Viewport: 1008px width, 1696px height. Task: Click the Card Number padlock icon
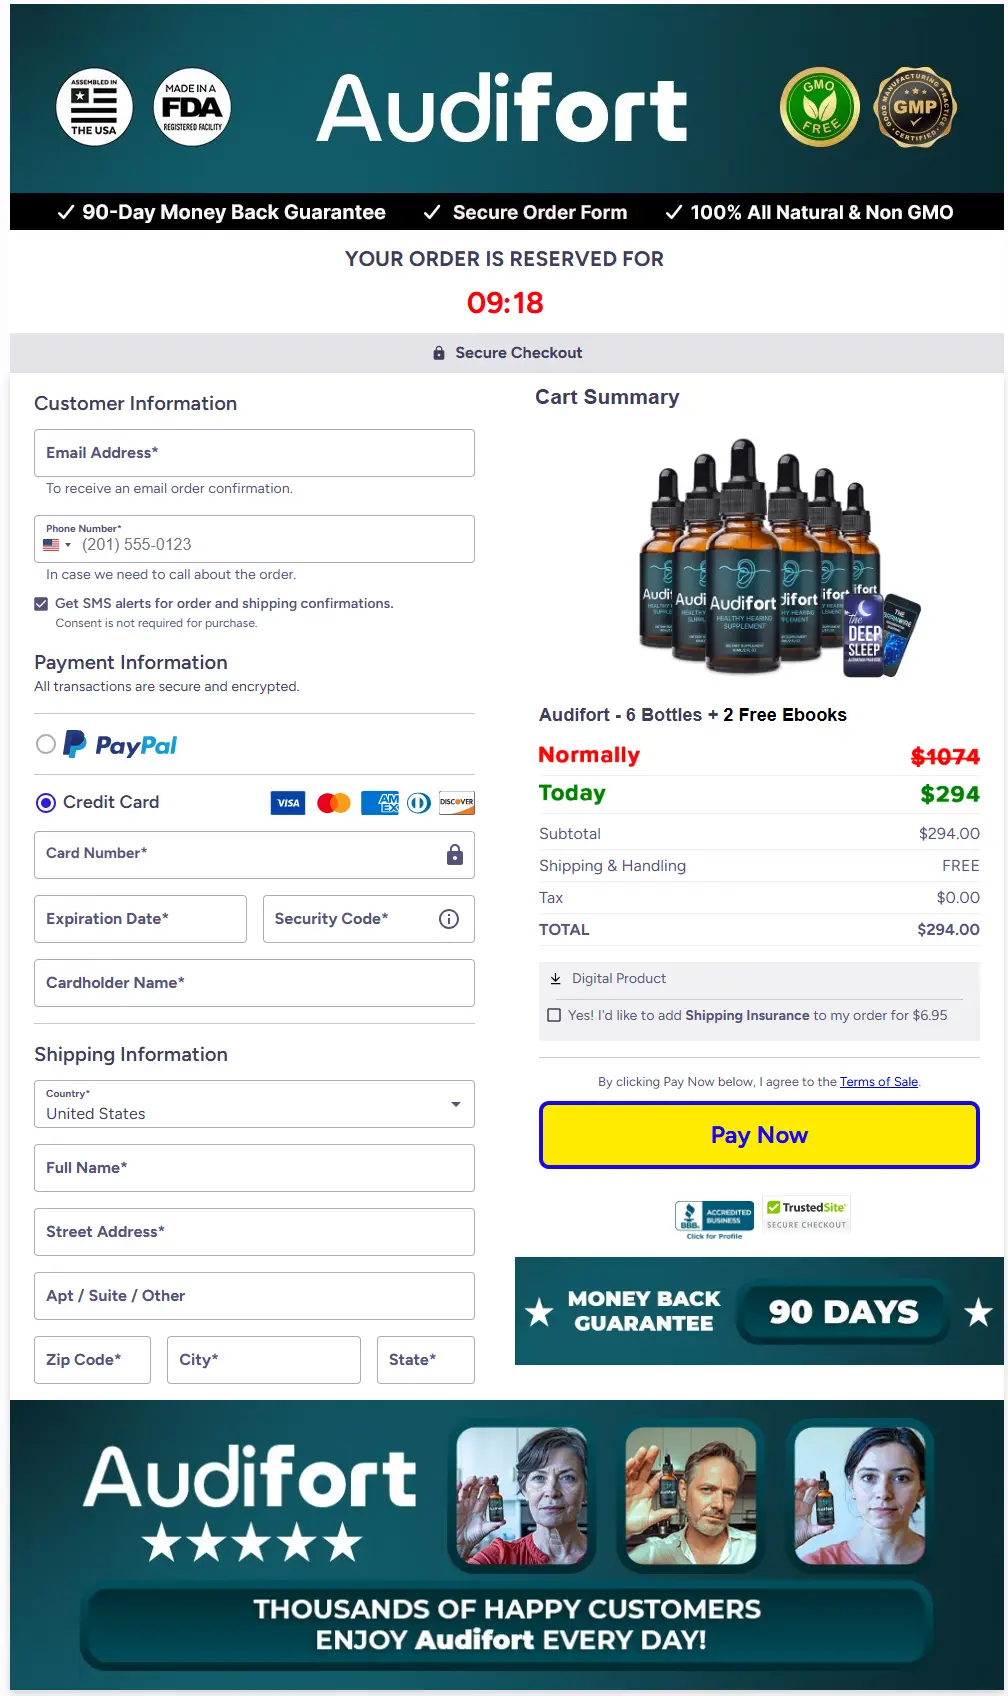click(455, 854)
